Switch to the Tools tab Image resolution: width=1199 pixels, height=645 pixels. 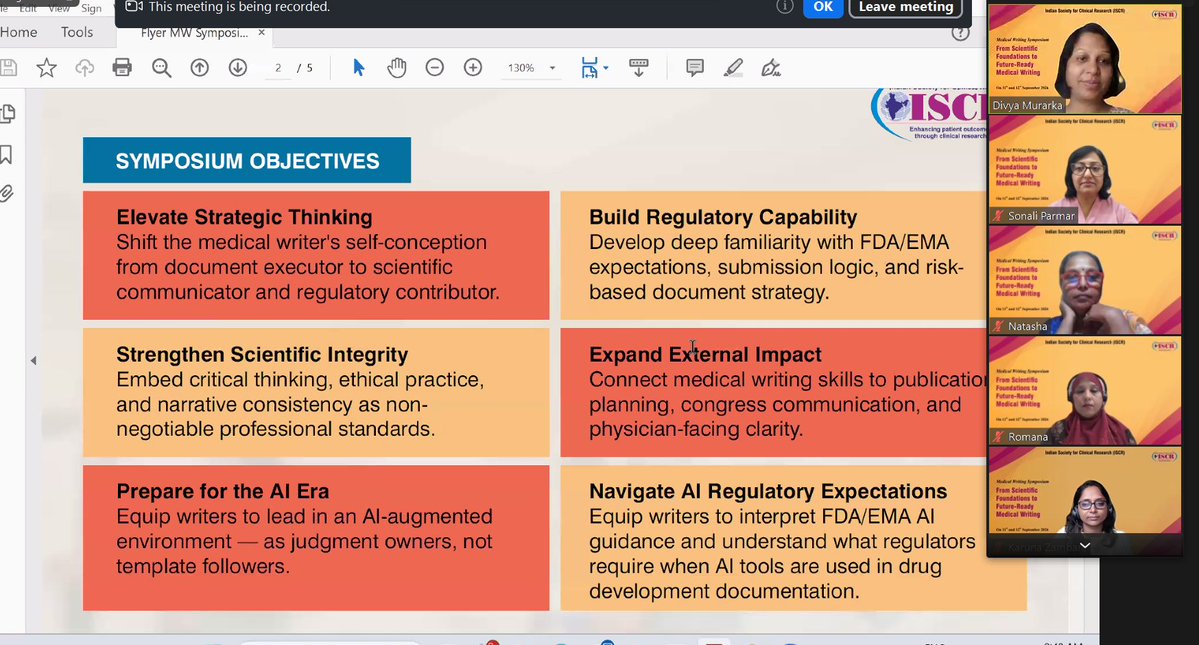[x=76, y=32]
